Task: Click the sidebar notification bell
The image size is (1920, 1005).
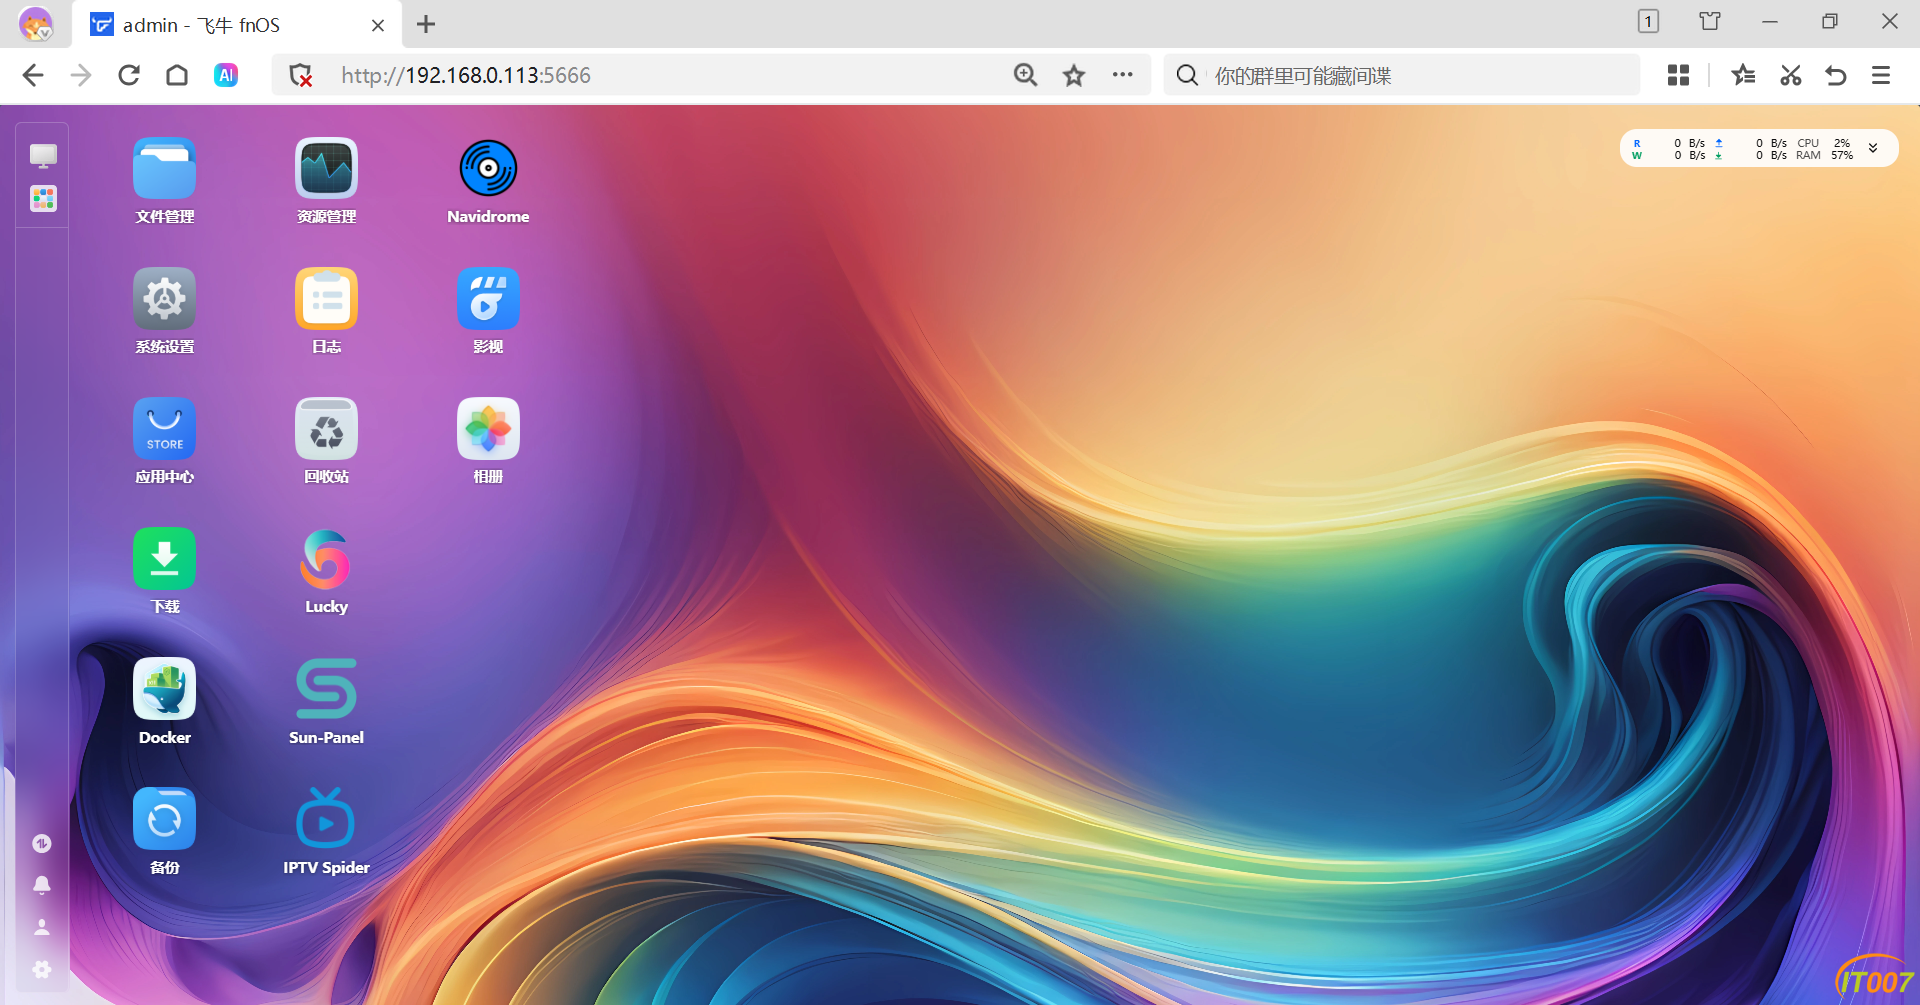Action: pos(42,885)
